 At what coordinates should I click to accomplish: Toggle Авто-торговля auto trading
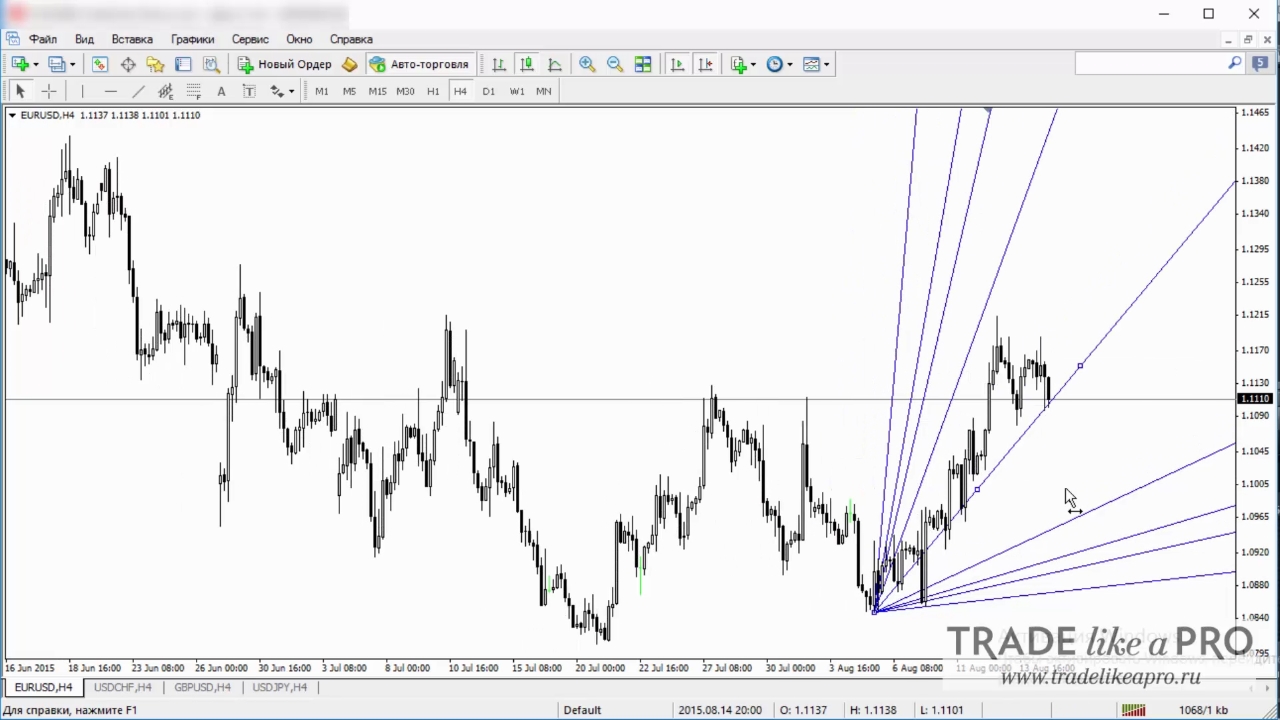pyautogui.click(x=419, y=64)
